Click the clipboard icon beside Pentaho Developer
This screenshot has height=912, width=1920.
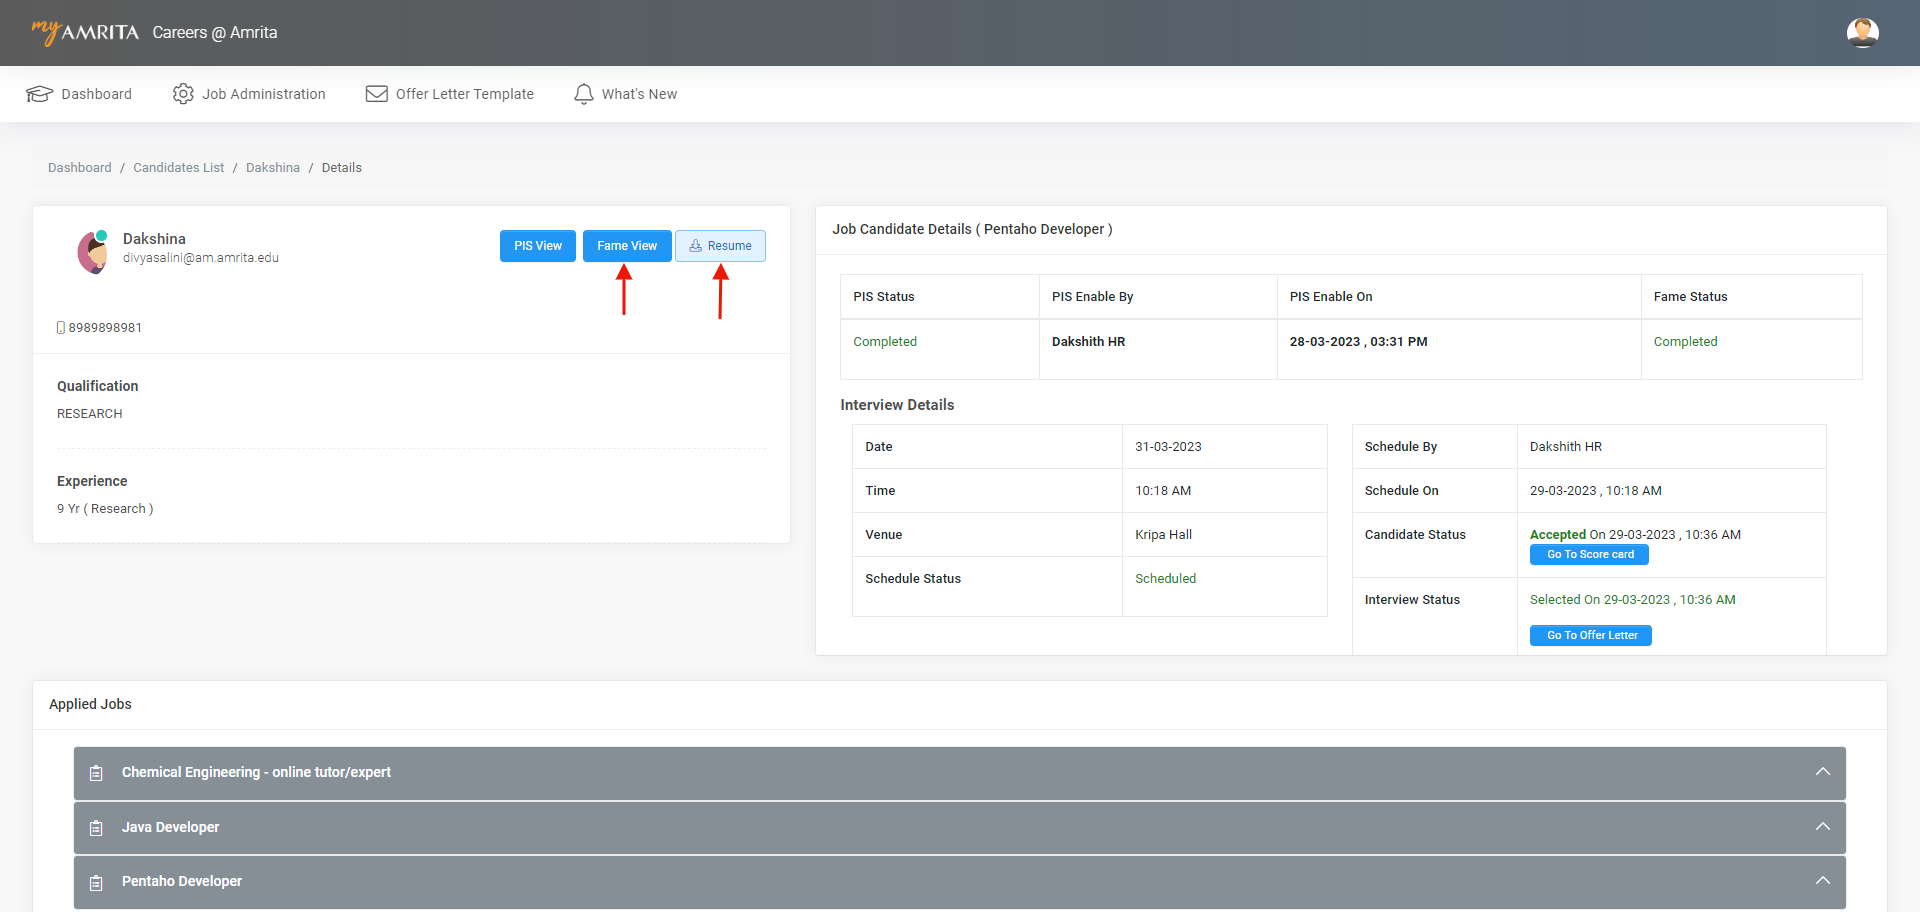coord(96,882)
